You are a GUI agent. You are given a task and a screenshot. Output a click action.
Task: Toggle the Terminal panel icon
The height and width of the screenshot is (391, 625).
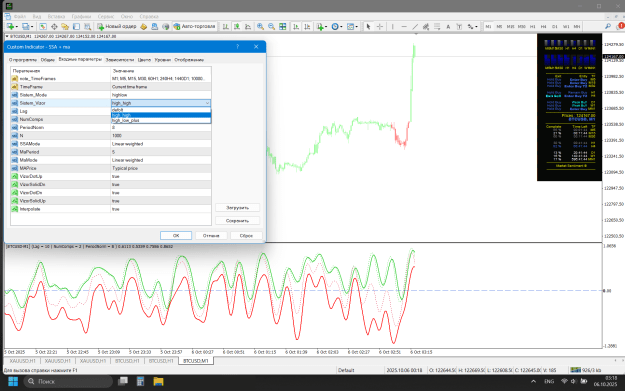click(x=76, y=26)
